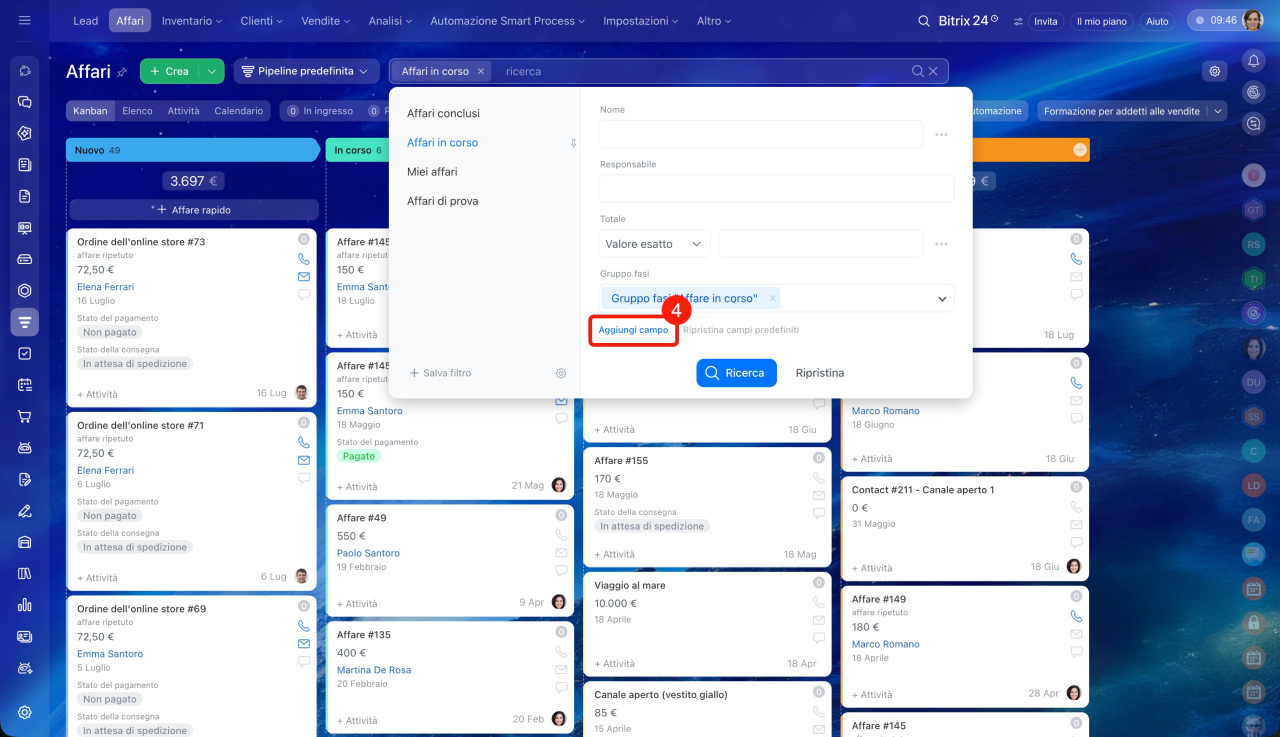Click the Aggiungi campo link

tap(633, 330)
